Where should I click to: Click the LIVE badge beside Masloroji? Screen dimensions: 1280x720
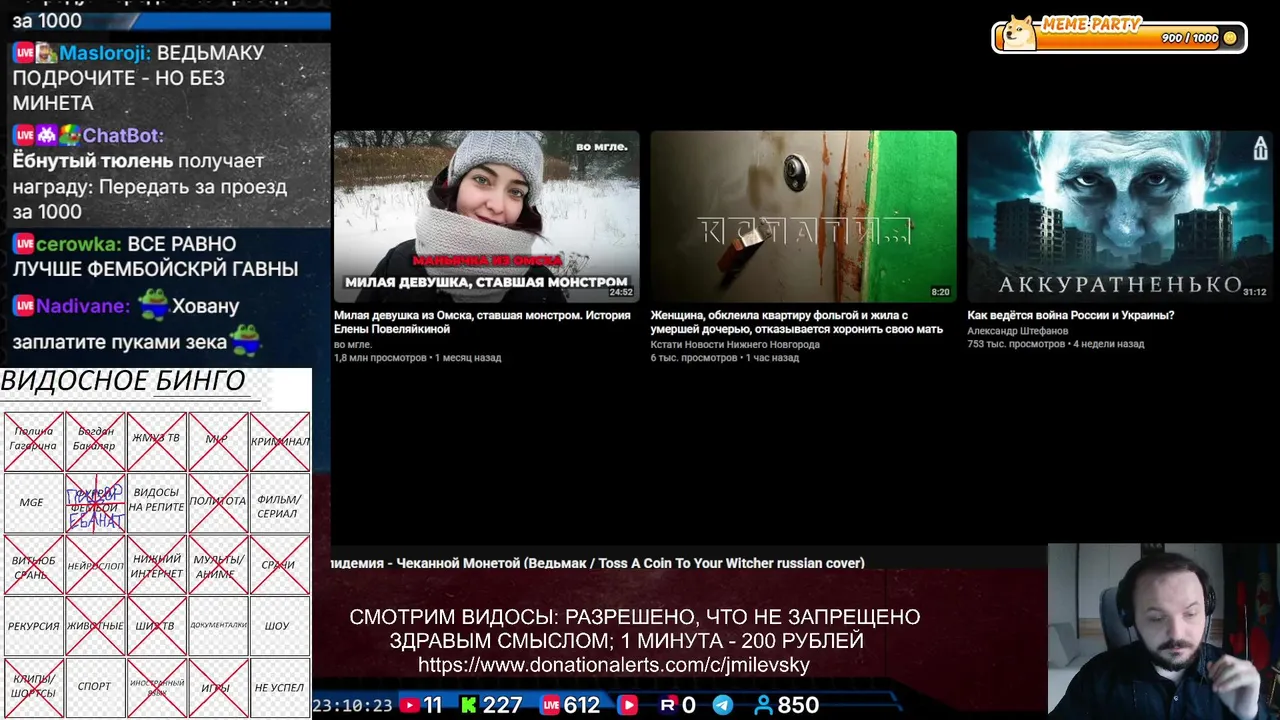(x=24, y=53)
